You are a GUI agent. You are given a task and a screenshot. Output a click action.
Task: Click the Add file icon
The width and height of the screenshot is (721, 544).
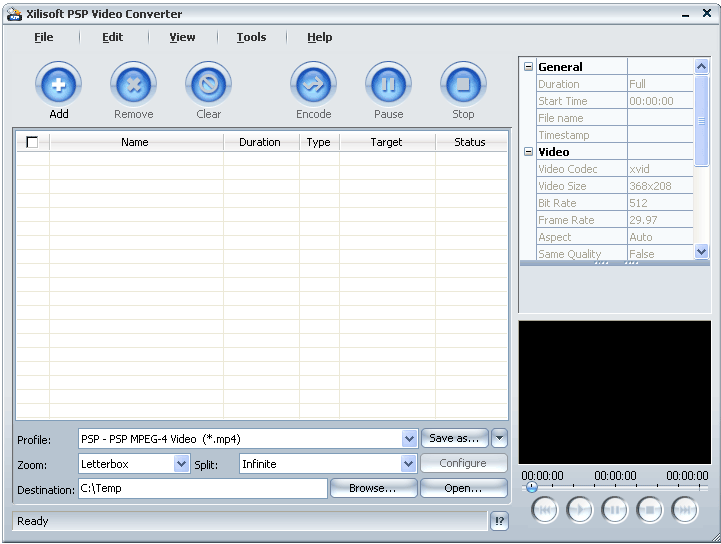(x=59, y=85)
